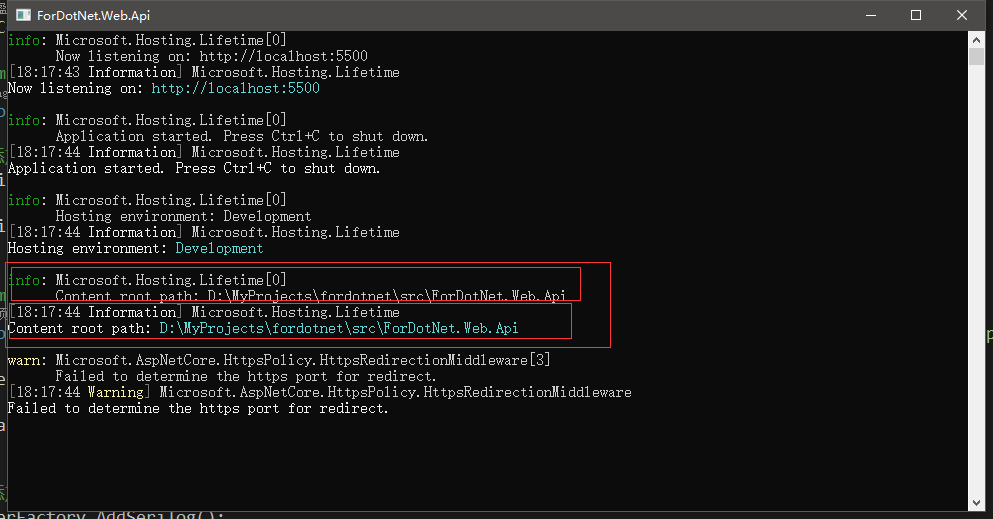
Task: Click the vertical scrollbar thumb
Action: click(x=977, y=56)
